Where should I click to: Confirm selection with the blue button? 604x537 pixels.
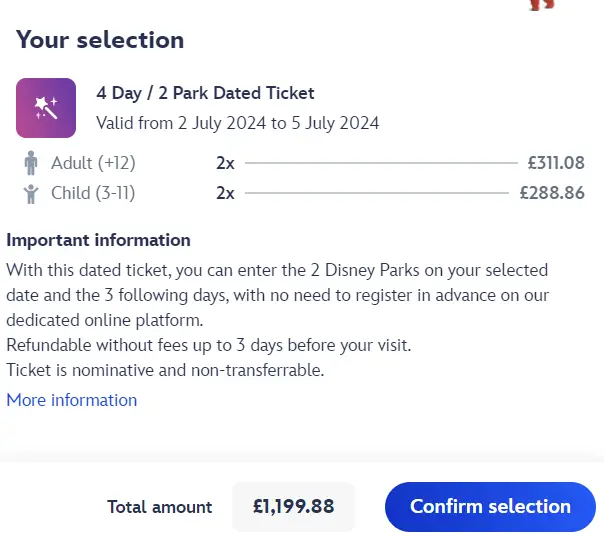[x=490, y=507]
